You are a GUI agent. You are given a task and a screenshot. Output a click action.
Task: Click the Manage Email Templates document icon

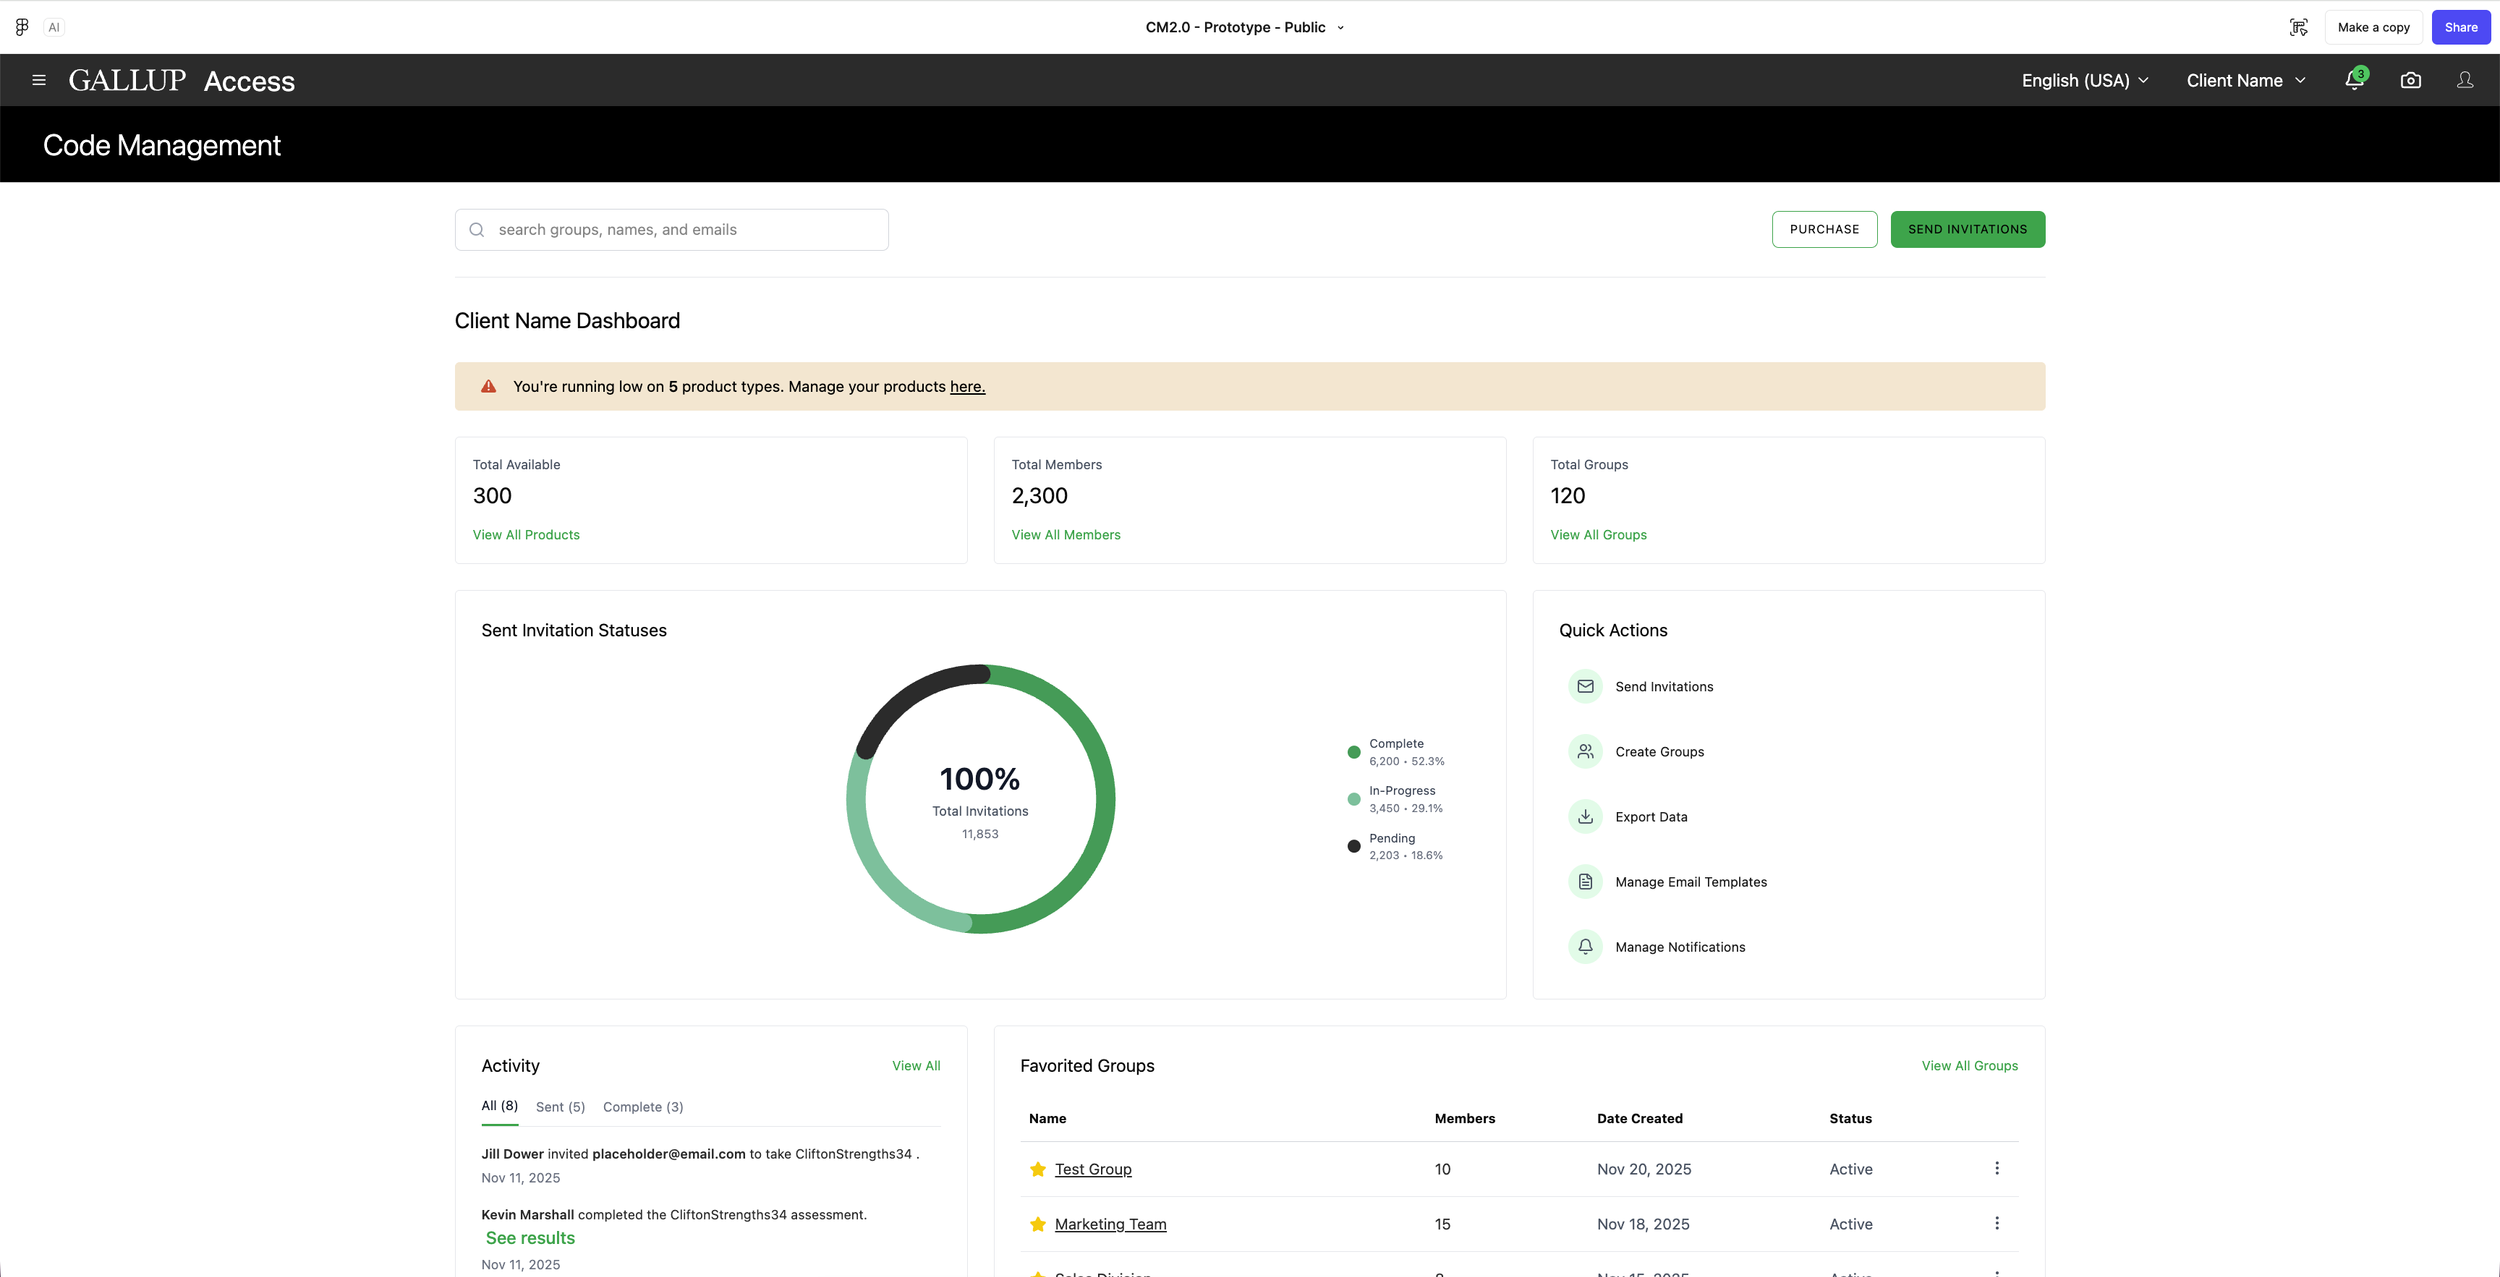point(1585,882)
